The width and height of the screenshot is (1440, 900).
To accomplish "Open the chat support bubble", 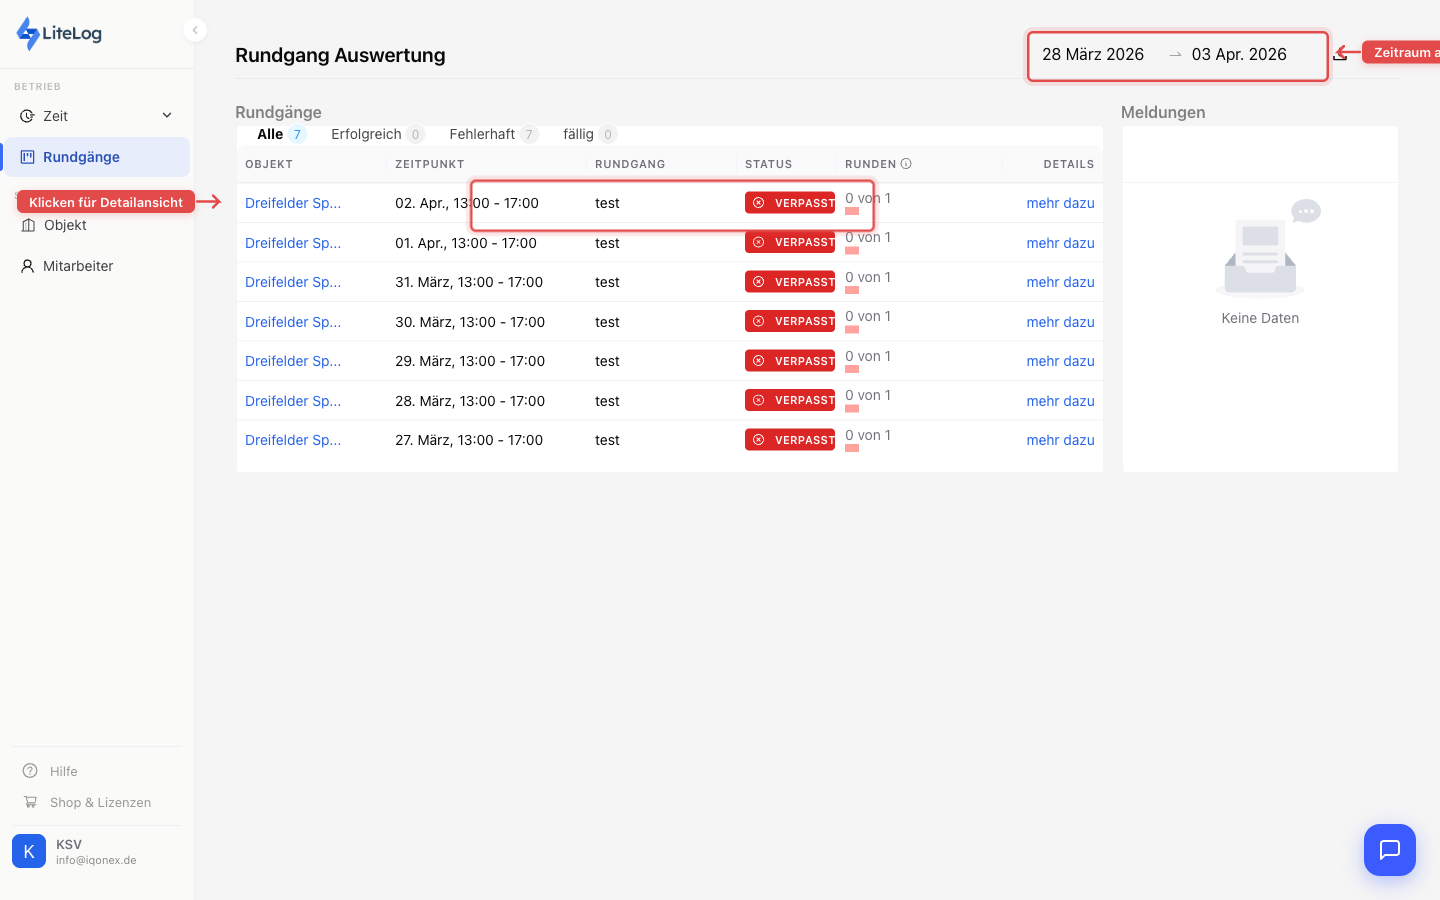I will [1389, 850].
